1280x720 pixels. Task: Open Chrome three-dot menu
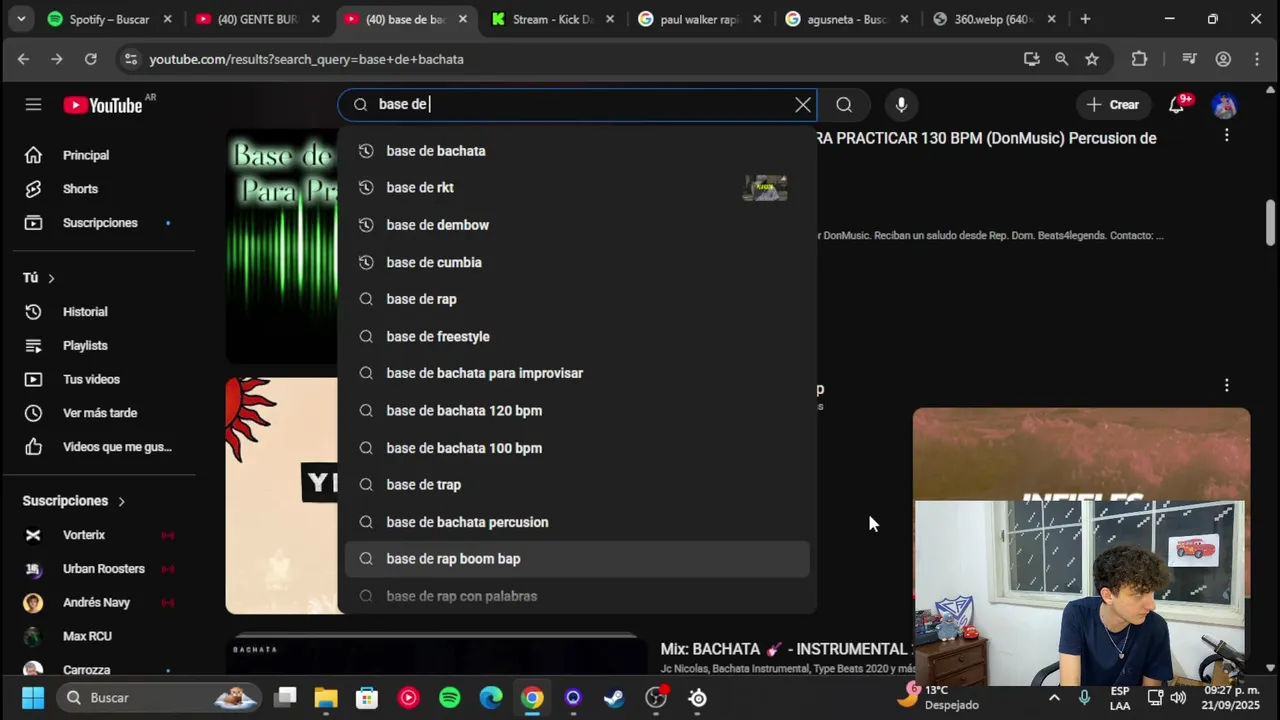click(1257, 59)
